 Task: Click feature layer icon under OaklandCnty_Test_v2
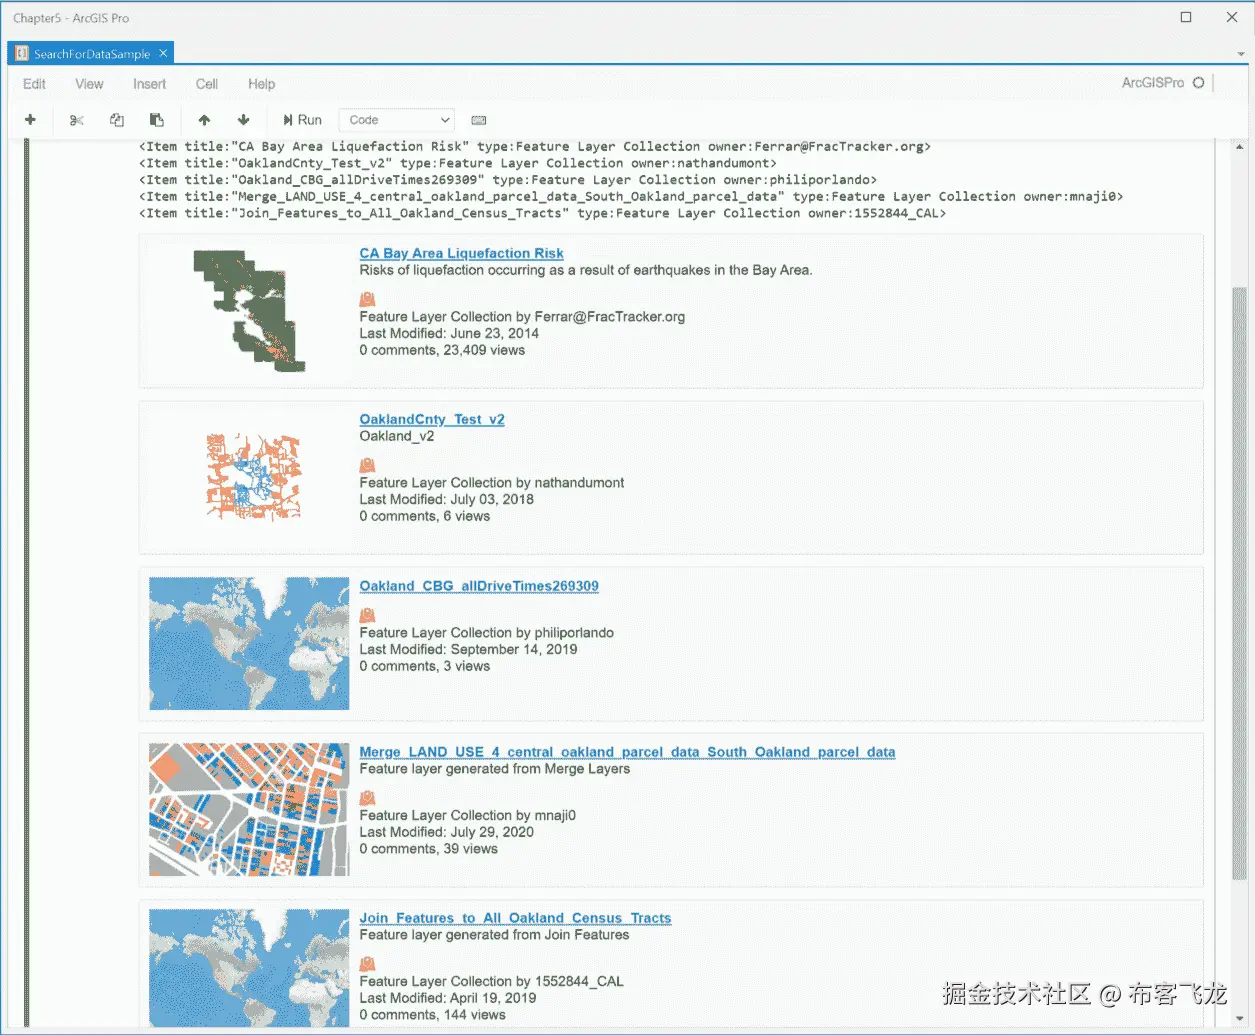point(367,465)
